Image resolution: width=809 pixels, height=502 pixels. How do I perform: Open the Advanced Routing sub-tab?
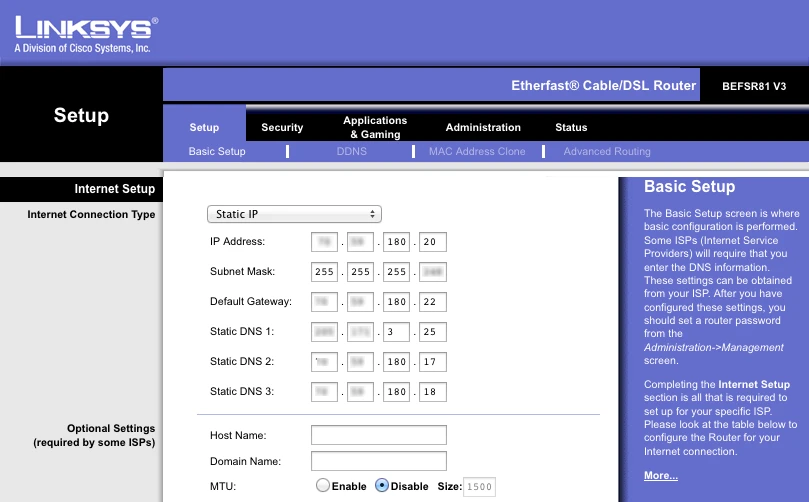point(607,152)
